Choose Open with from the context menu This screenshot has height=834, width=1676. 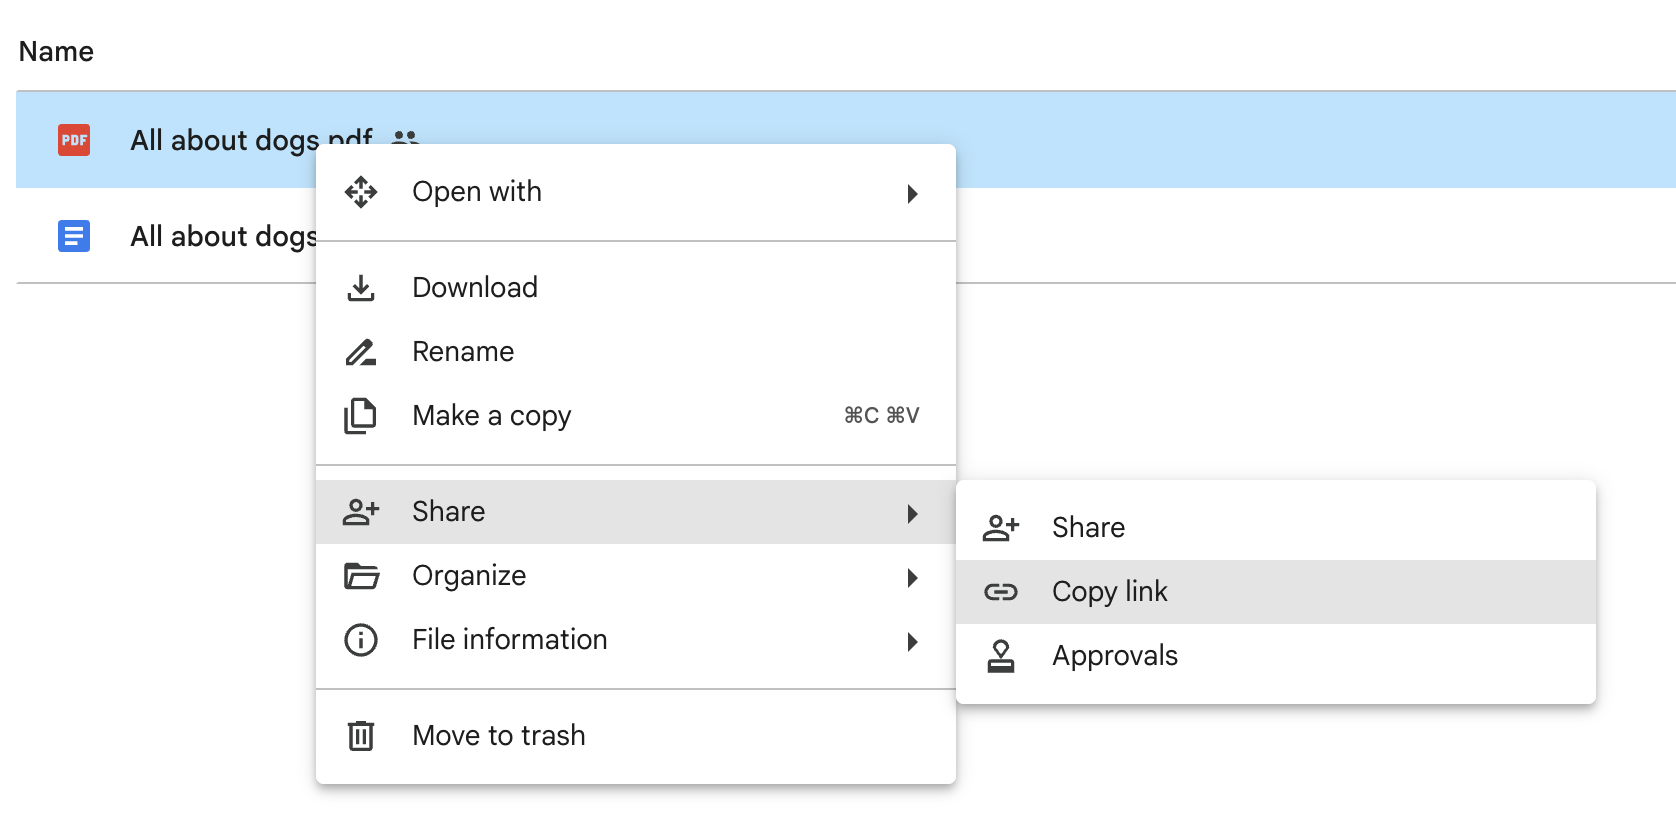(x=636, y=192)
